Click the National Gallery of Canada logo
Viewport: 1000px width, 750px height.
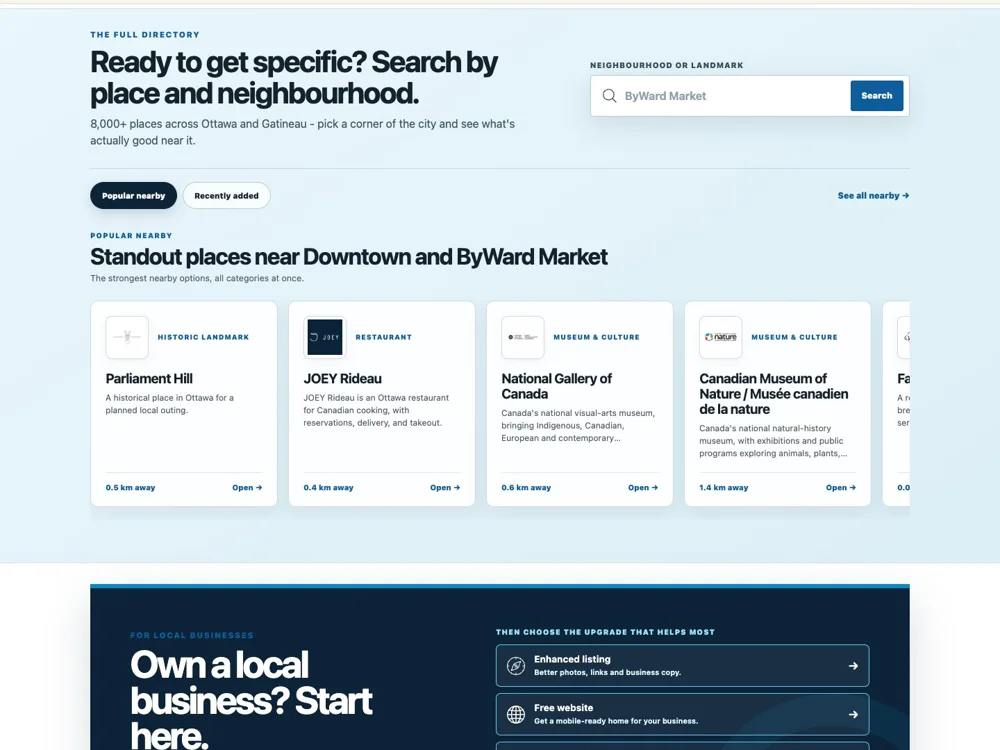[523, 337]
